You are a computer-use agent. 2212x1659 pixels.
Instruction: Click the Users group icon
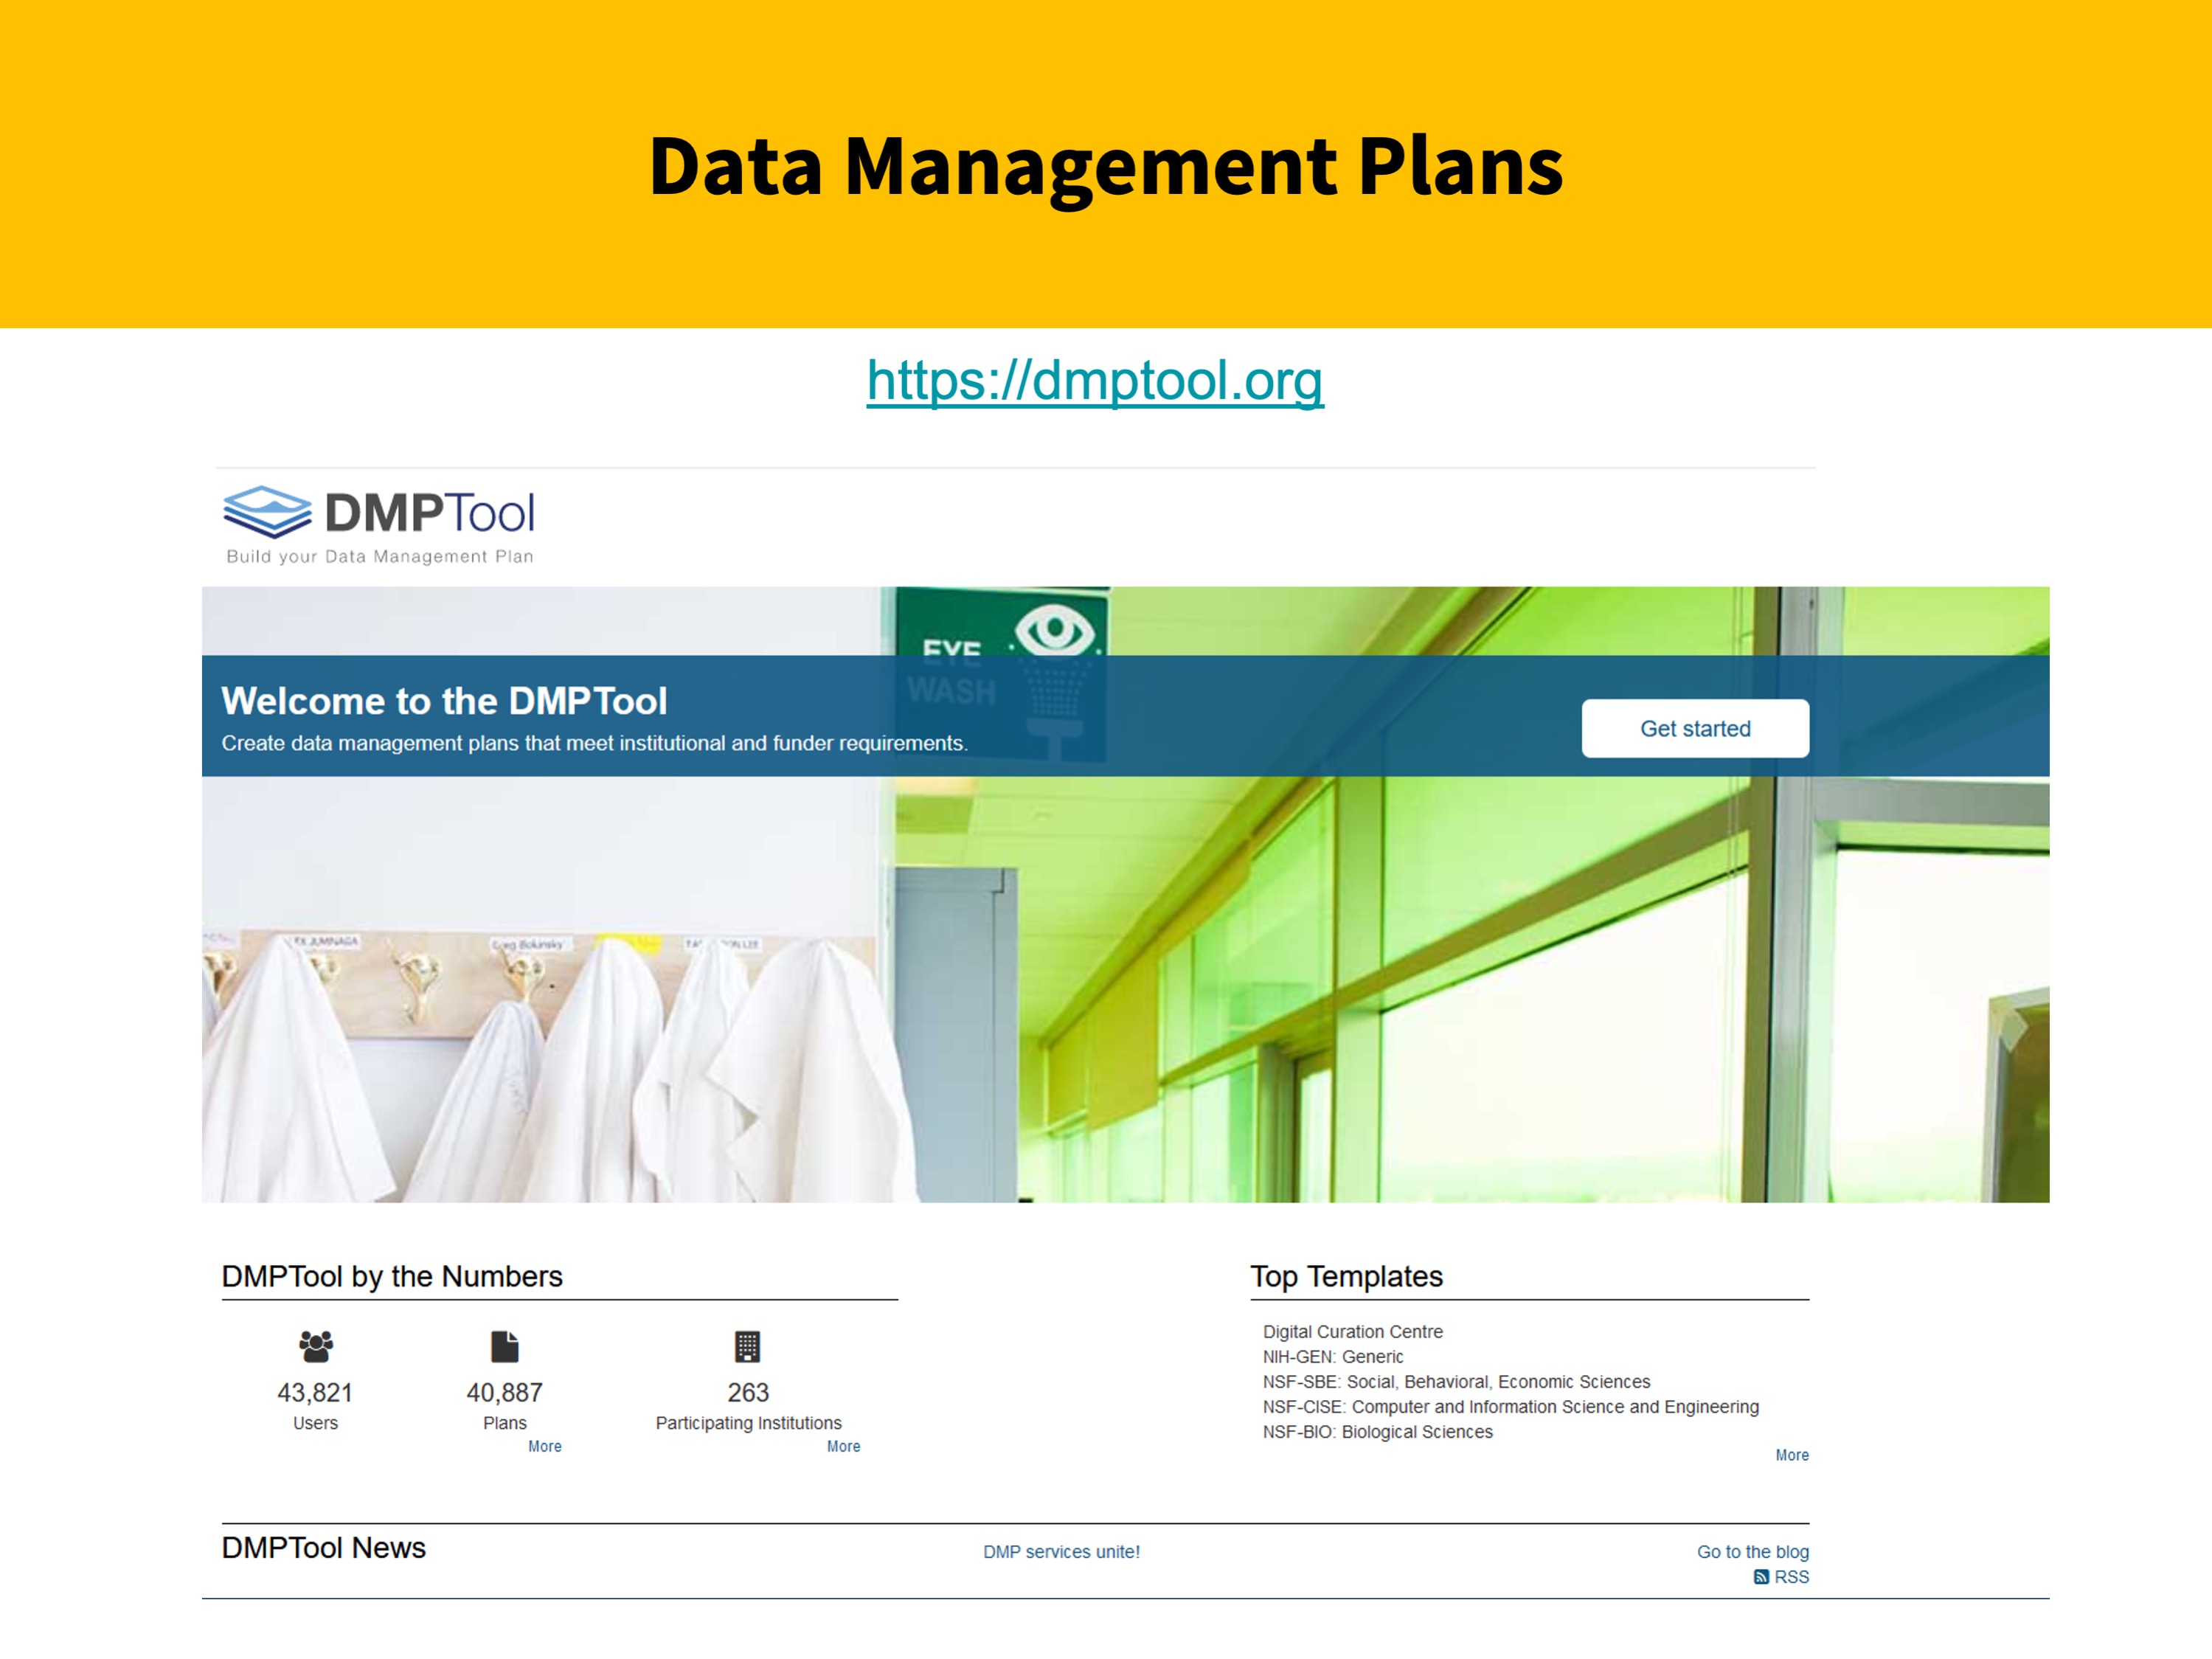pyautogui.click(x=316, y=1346)
